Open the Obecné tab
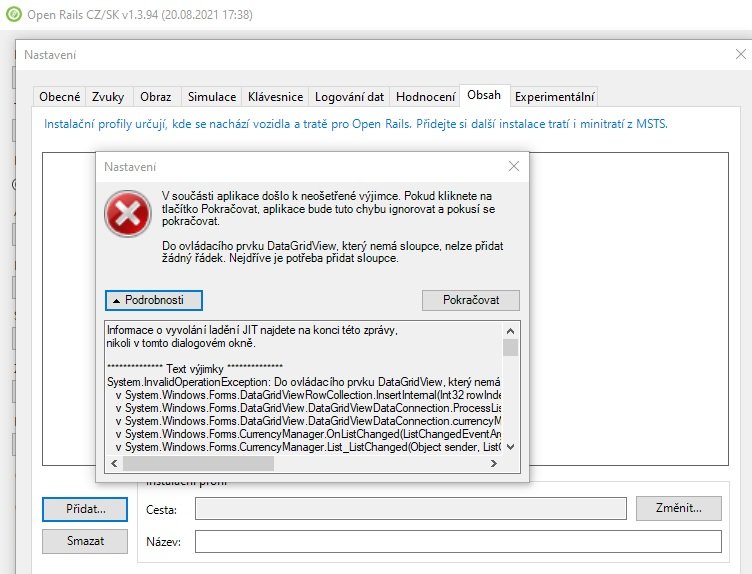752x574 pixels. (x=59, y=97)
